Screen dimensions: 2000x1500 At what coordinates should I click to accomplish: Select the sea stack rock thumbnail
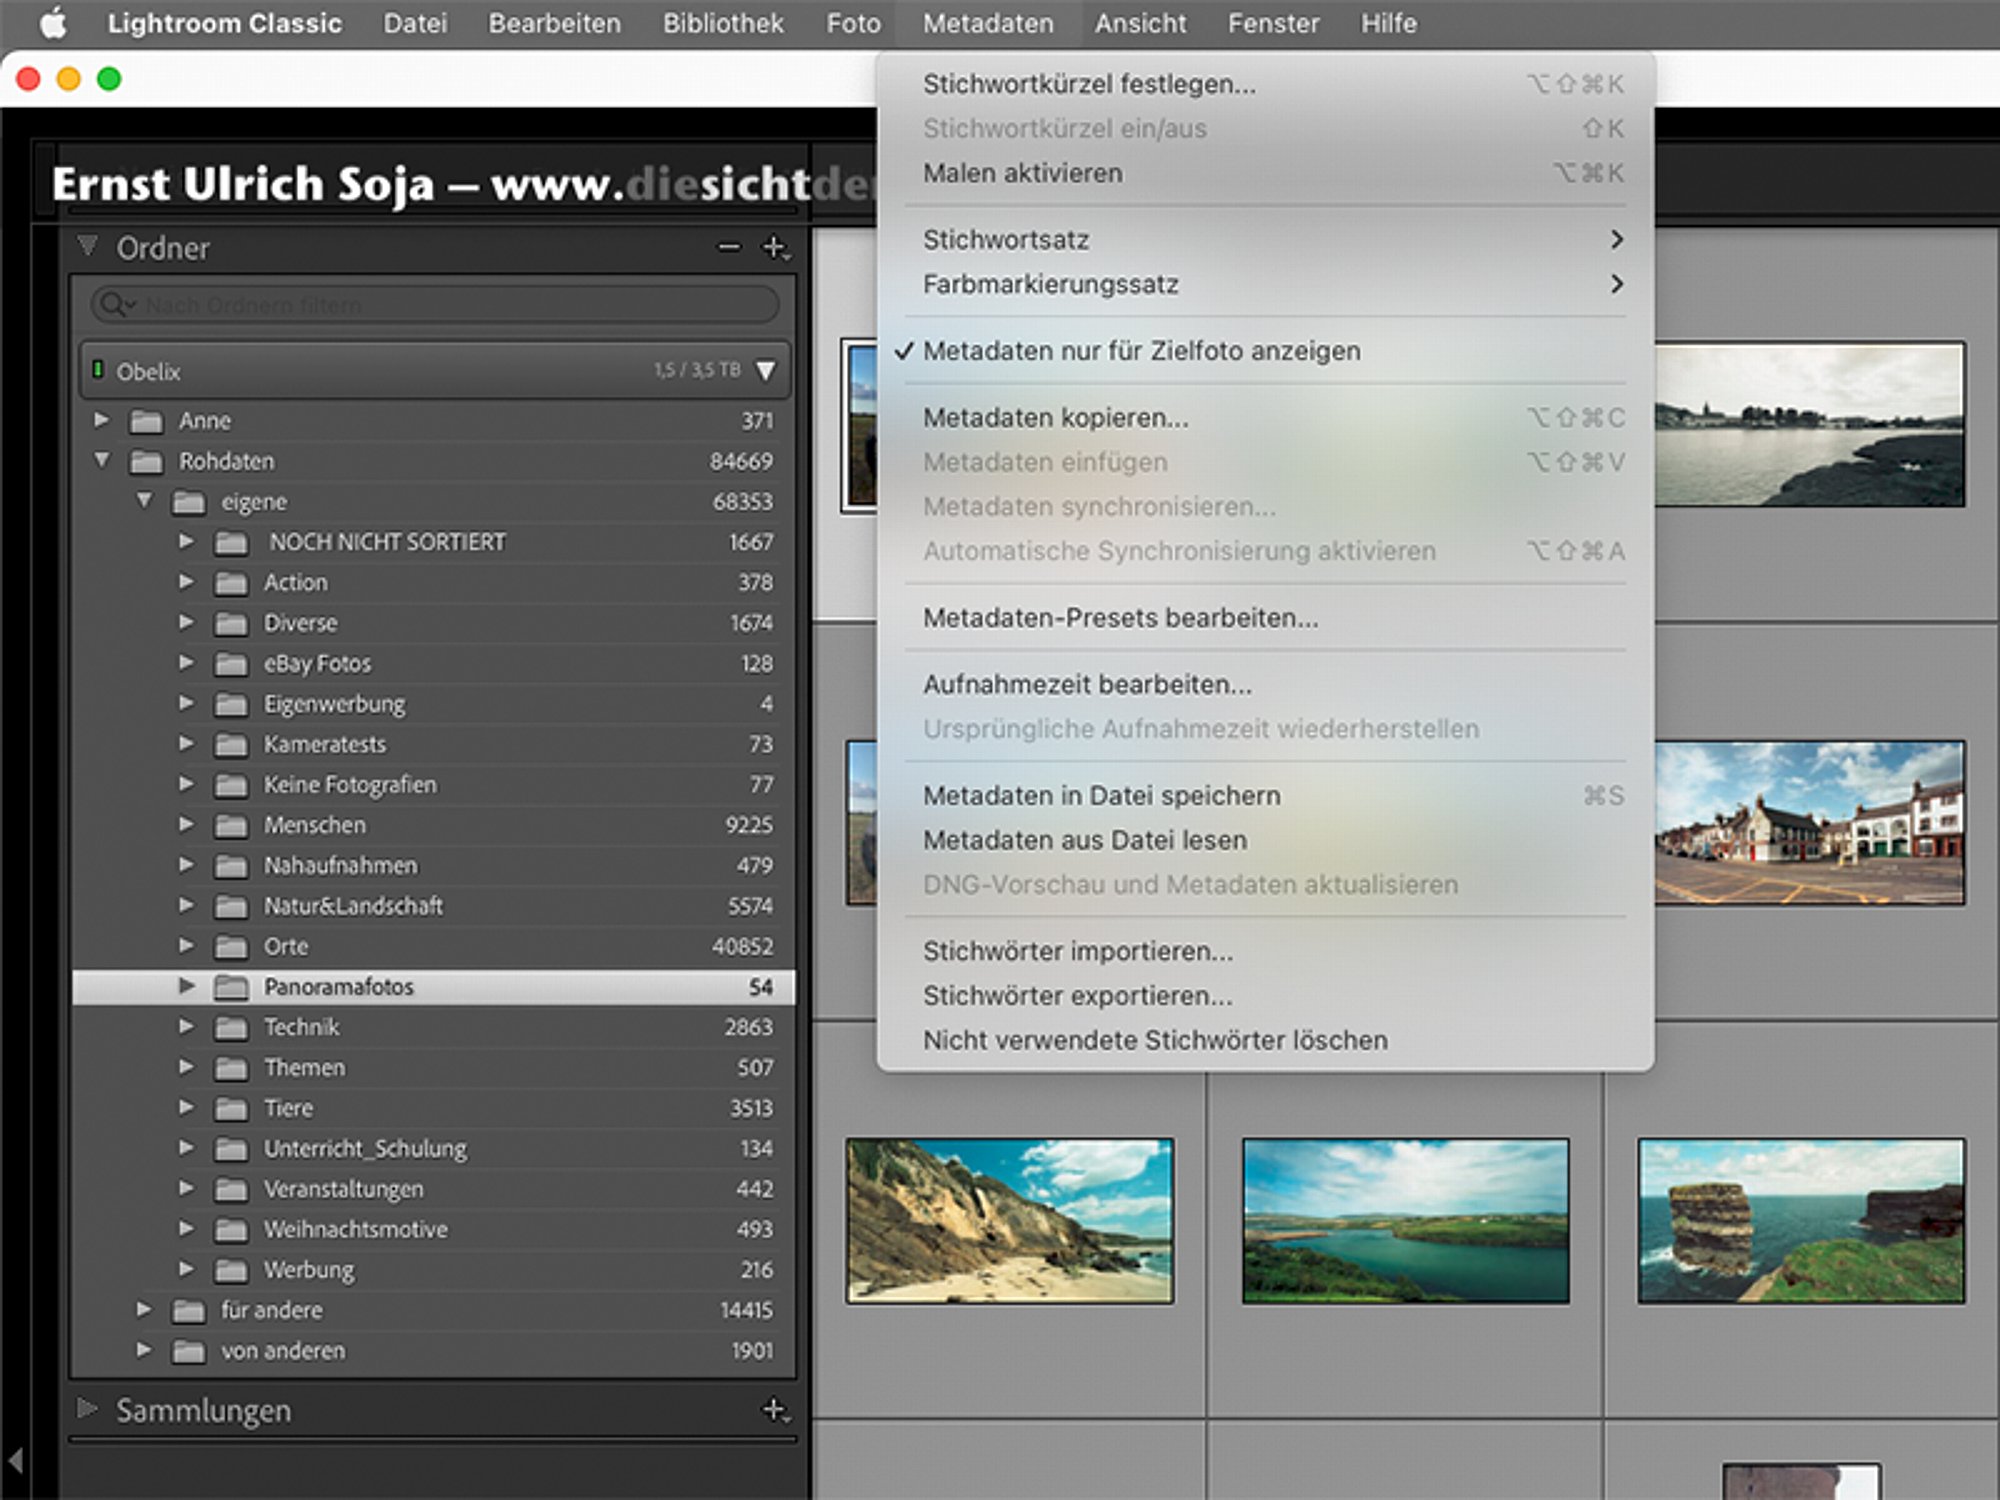point(1801,1220)
